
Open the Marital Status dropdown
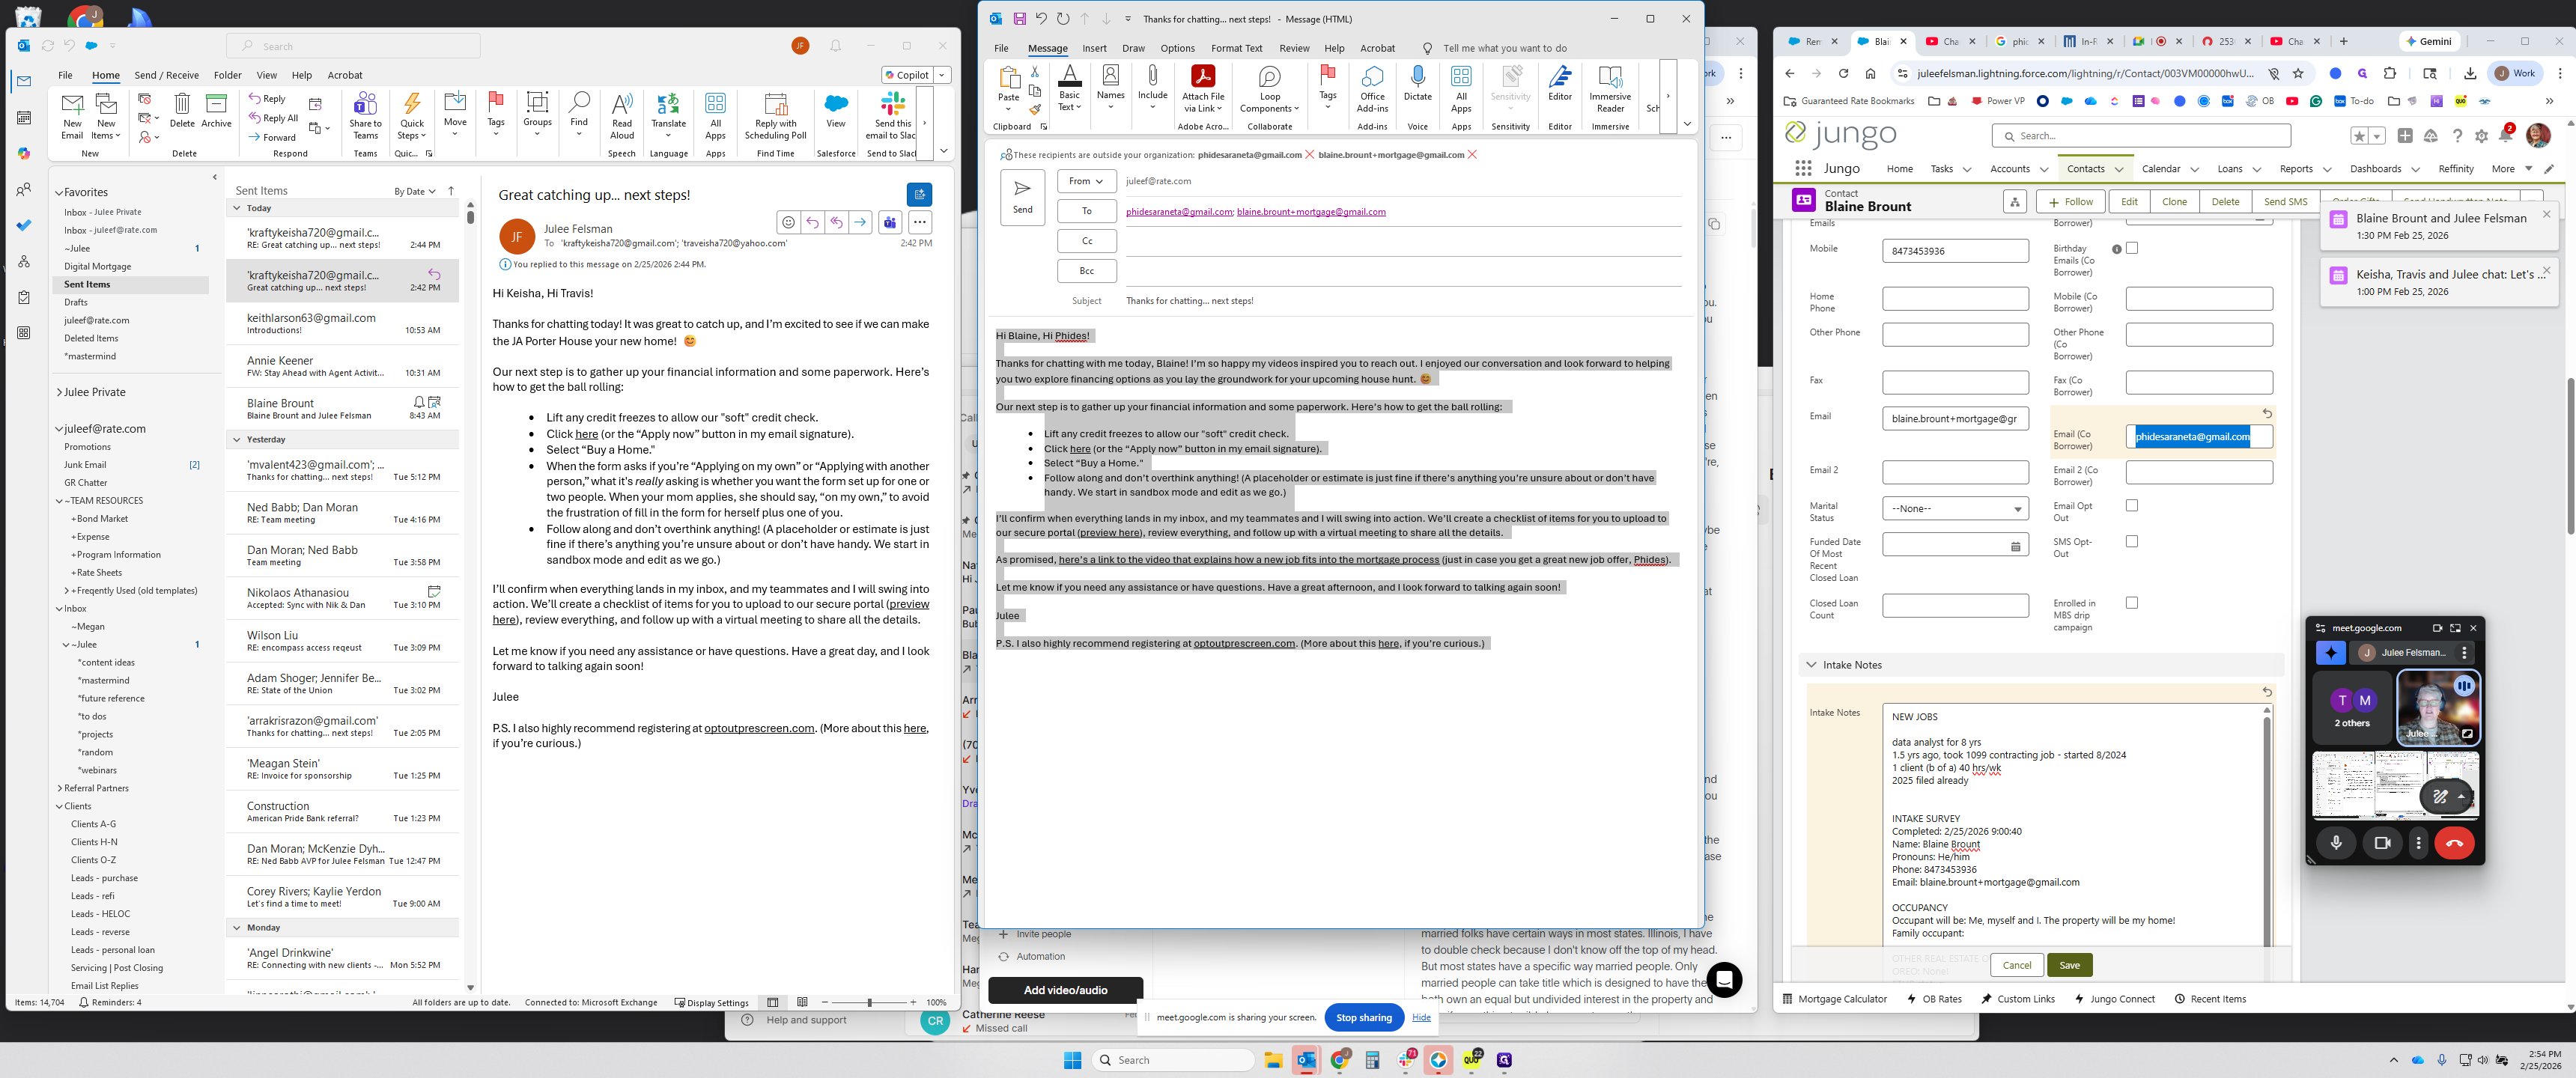point(1955,509)
